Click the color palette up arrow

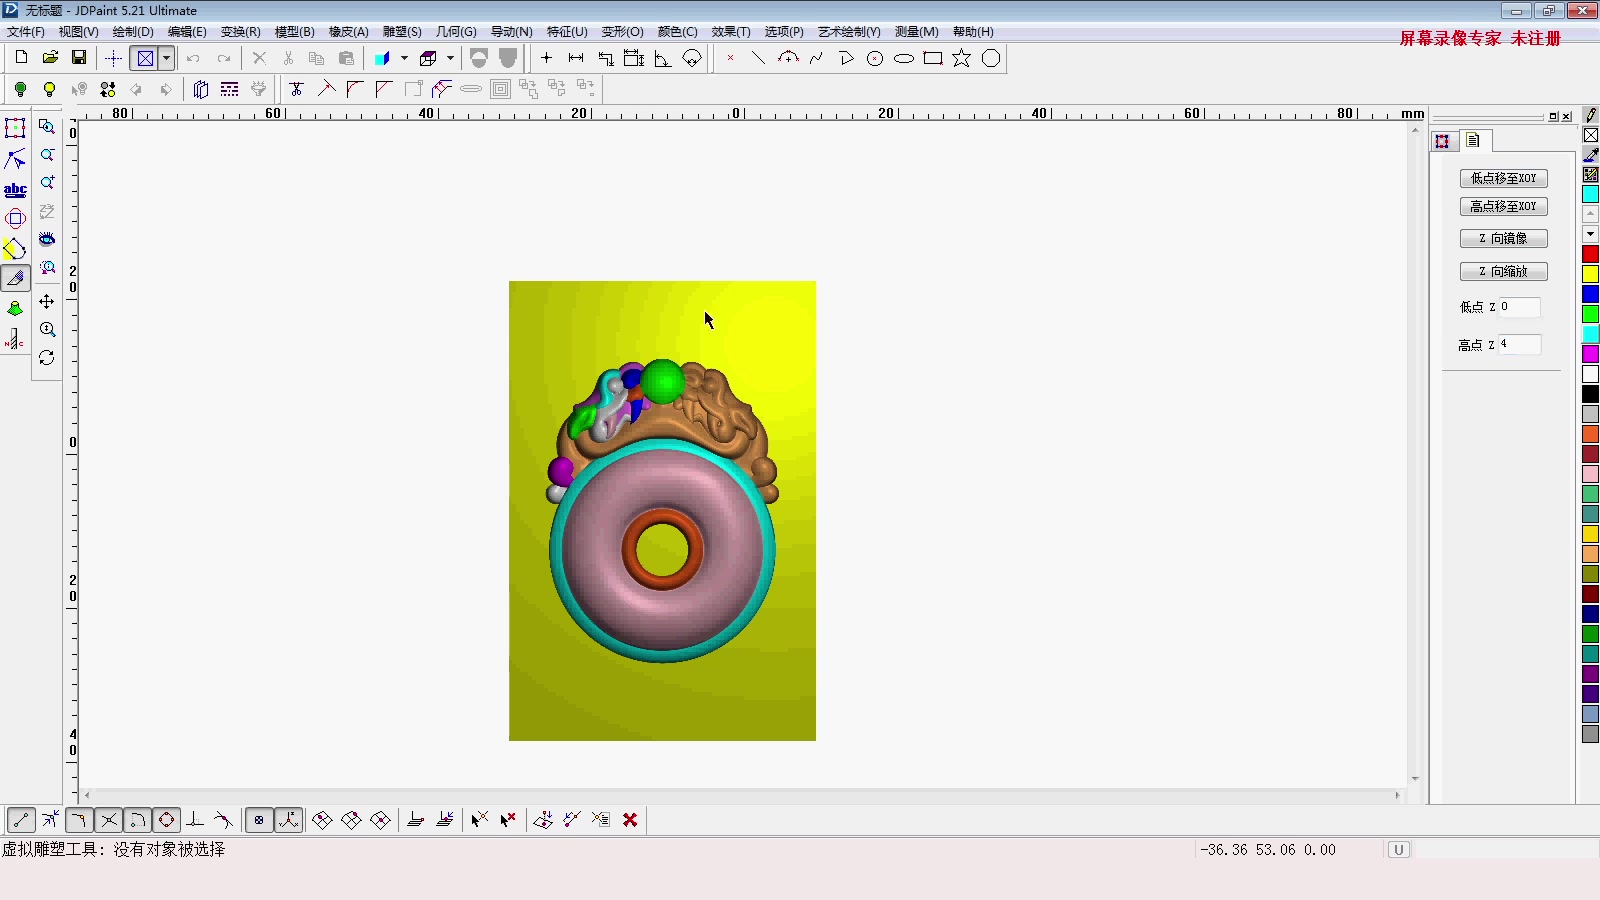pos(1590,214)
